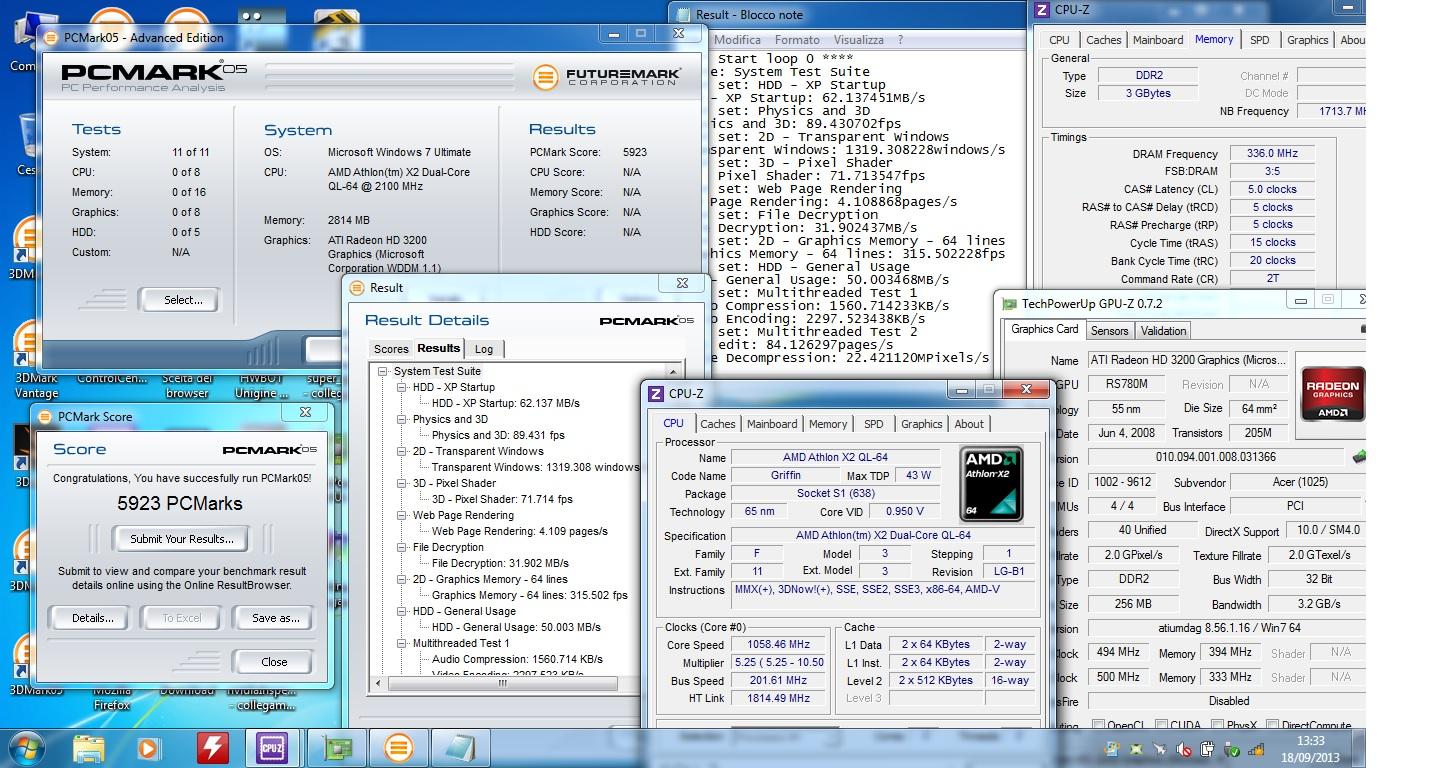Click PCMark05 Advanced Edition title bar icon
1448x768 pixels.
point(52,37)
